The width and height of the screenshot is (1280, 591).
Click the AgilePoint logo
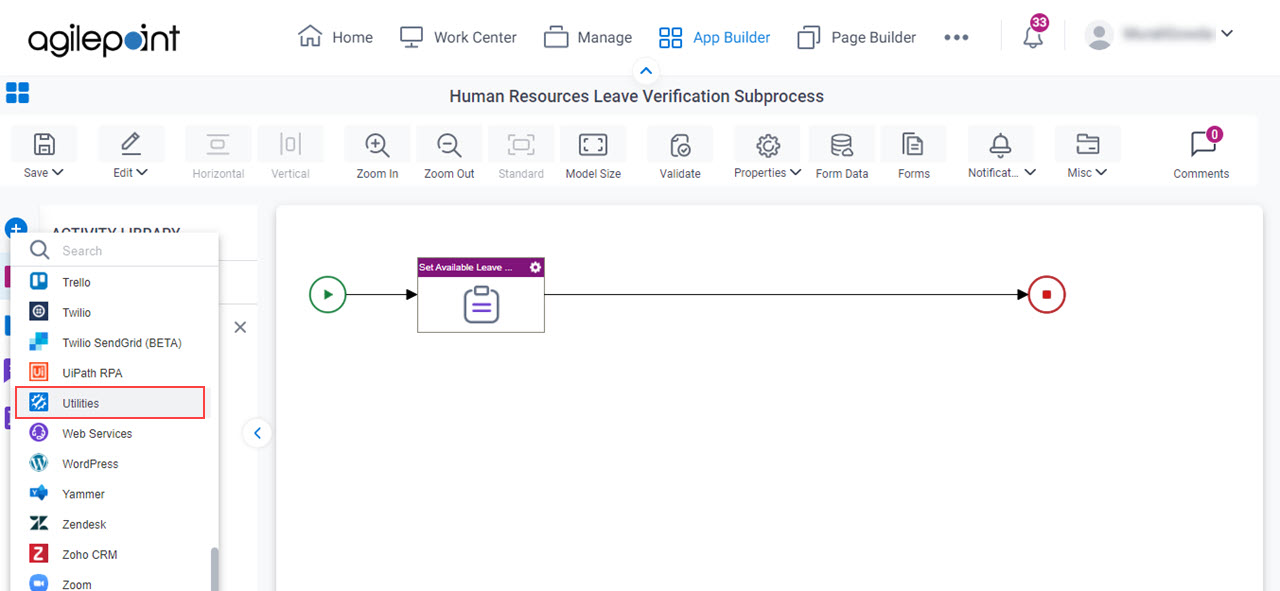click(104, 38)
